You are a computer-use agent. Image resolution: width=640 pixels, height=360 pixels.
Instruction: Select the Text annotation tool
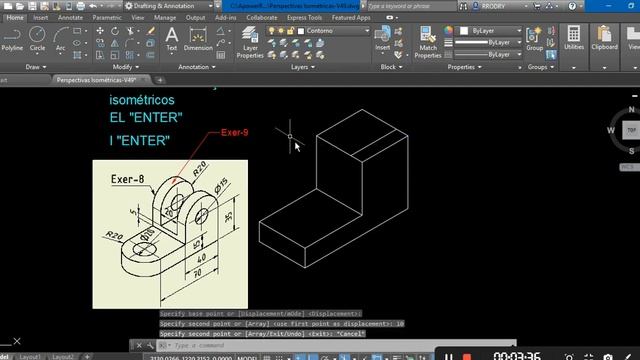(171, 39)
